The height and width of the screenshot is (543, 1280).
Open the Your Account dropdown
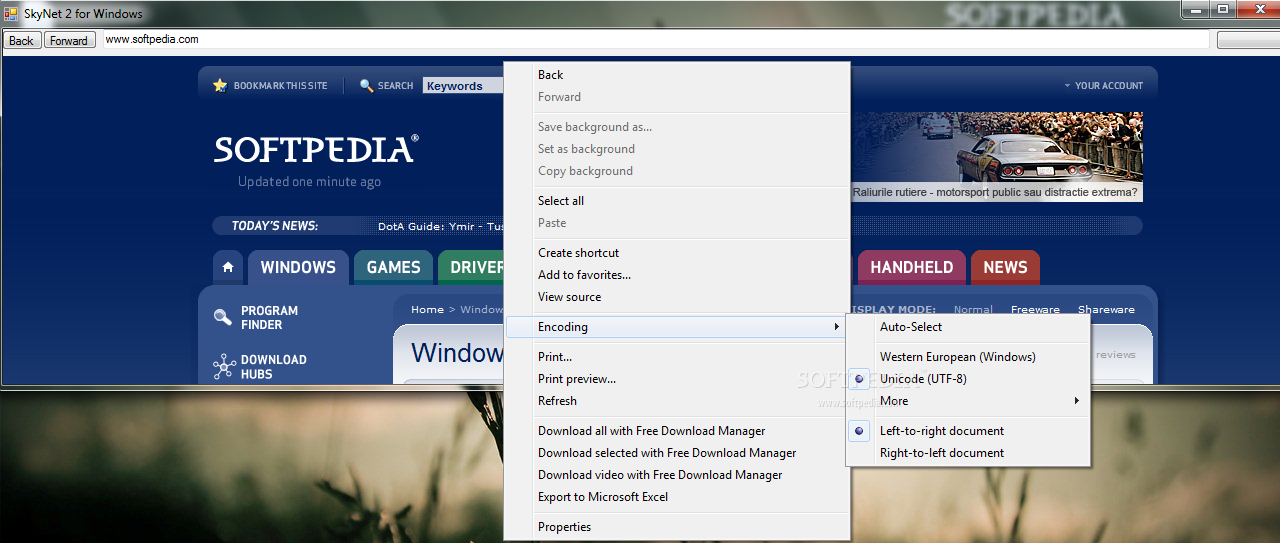click(x=1103, y=86)
